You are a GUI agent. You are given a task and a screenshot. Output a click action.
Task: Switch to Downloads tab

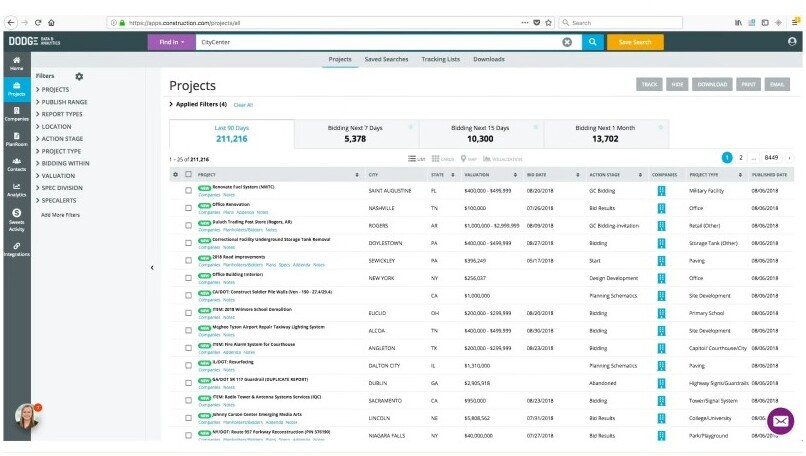[489, 59]
